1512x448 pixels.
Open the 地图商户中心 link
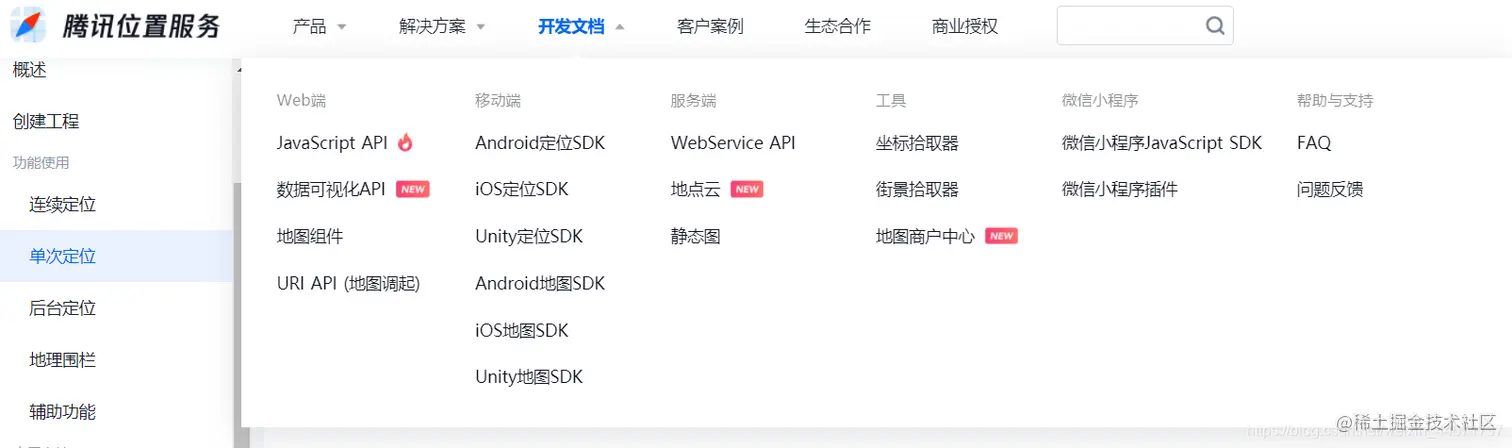click(925, 236)
